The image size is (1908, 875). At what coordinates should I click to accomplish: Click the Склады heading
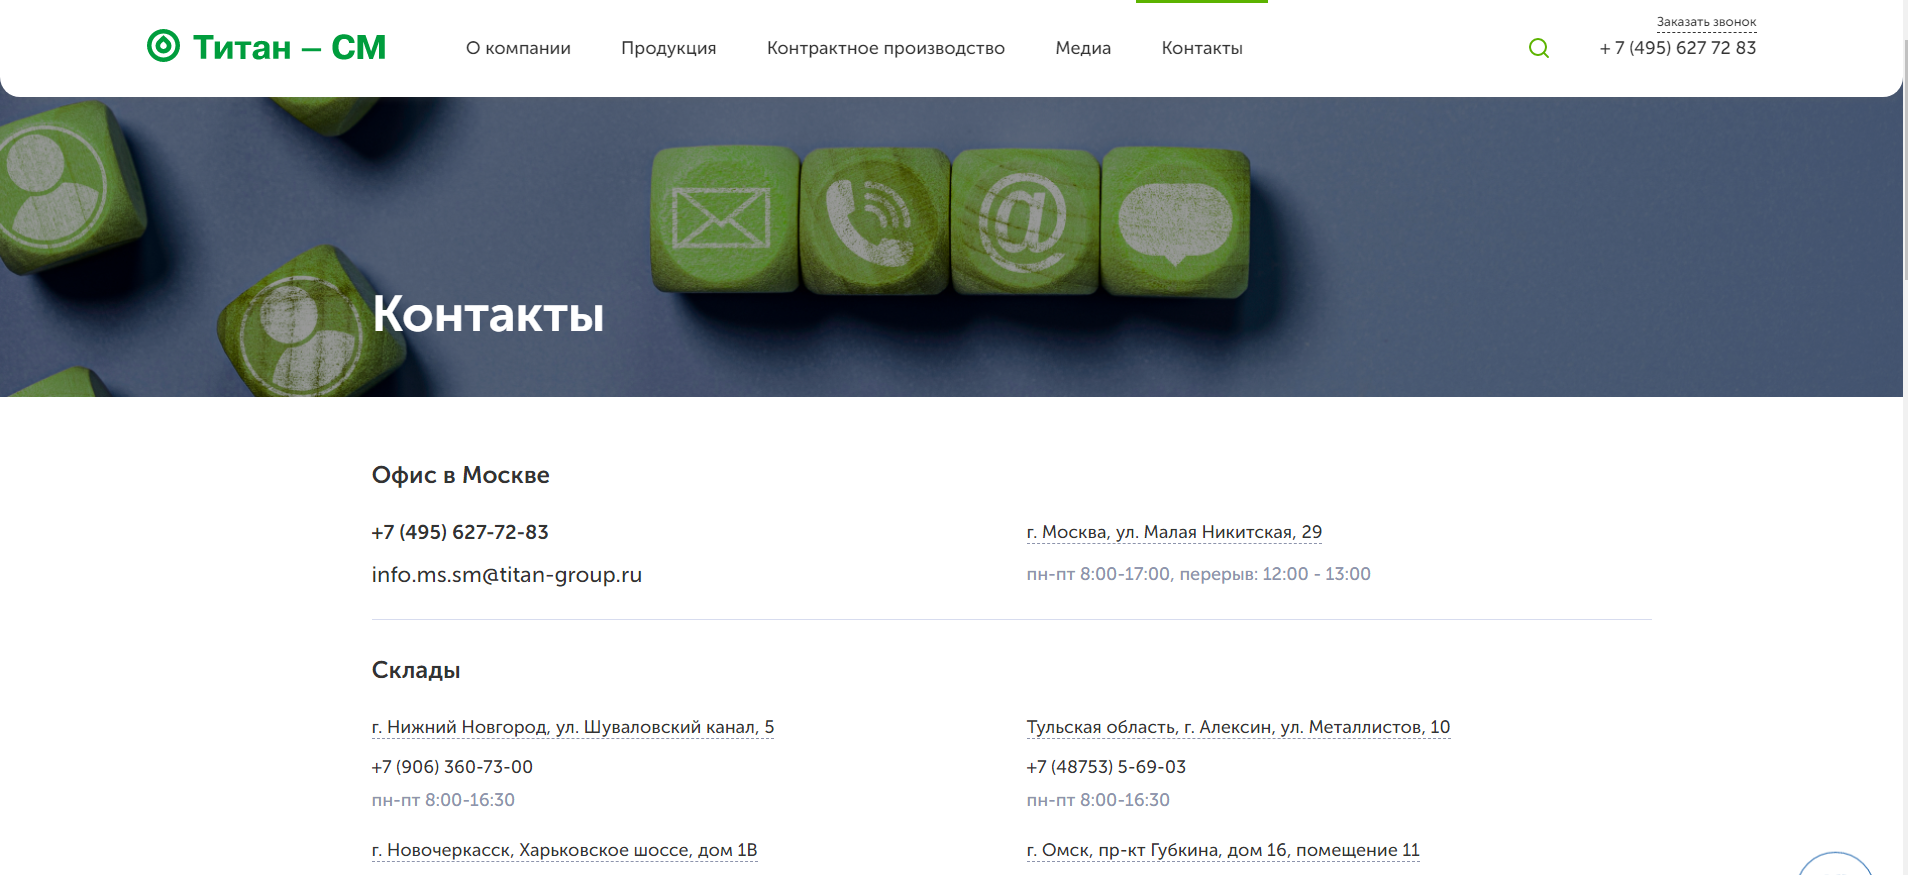pos(416,670)
